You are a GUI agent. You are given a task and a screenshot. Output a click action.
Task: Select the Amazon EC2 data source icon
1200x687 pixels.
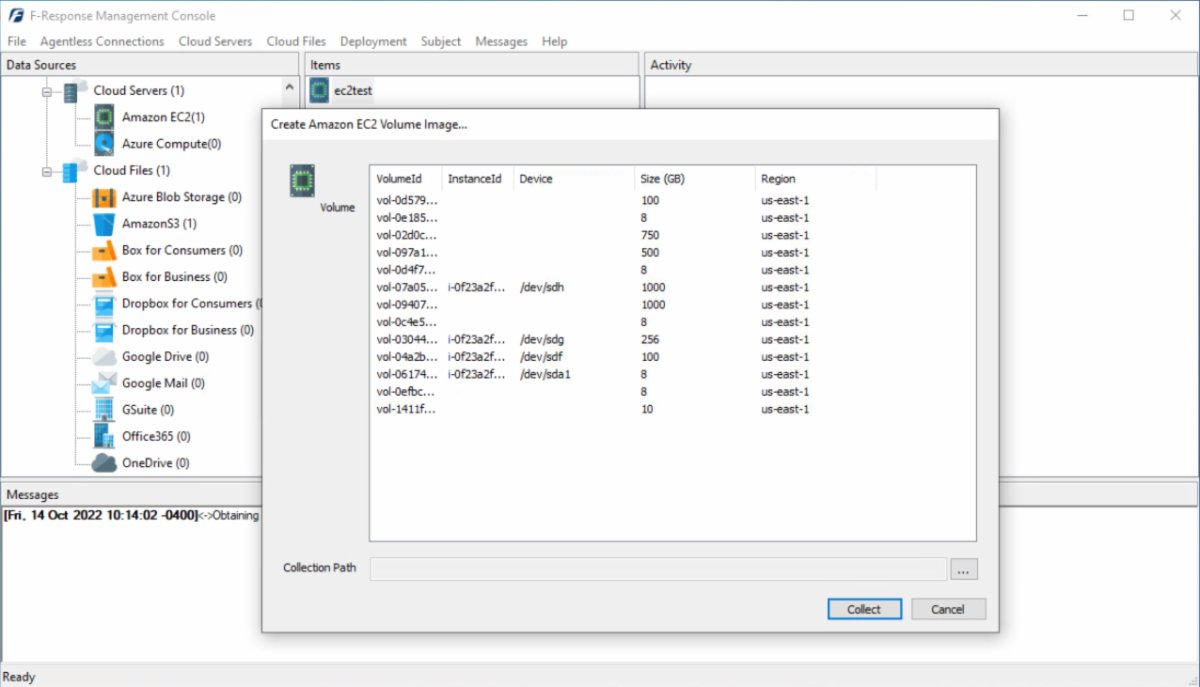click(x=104, y=117)
